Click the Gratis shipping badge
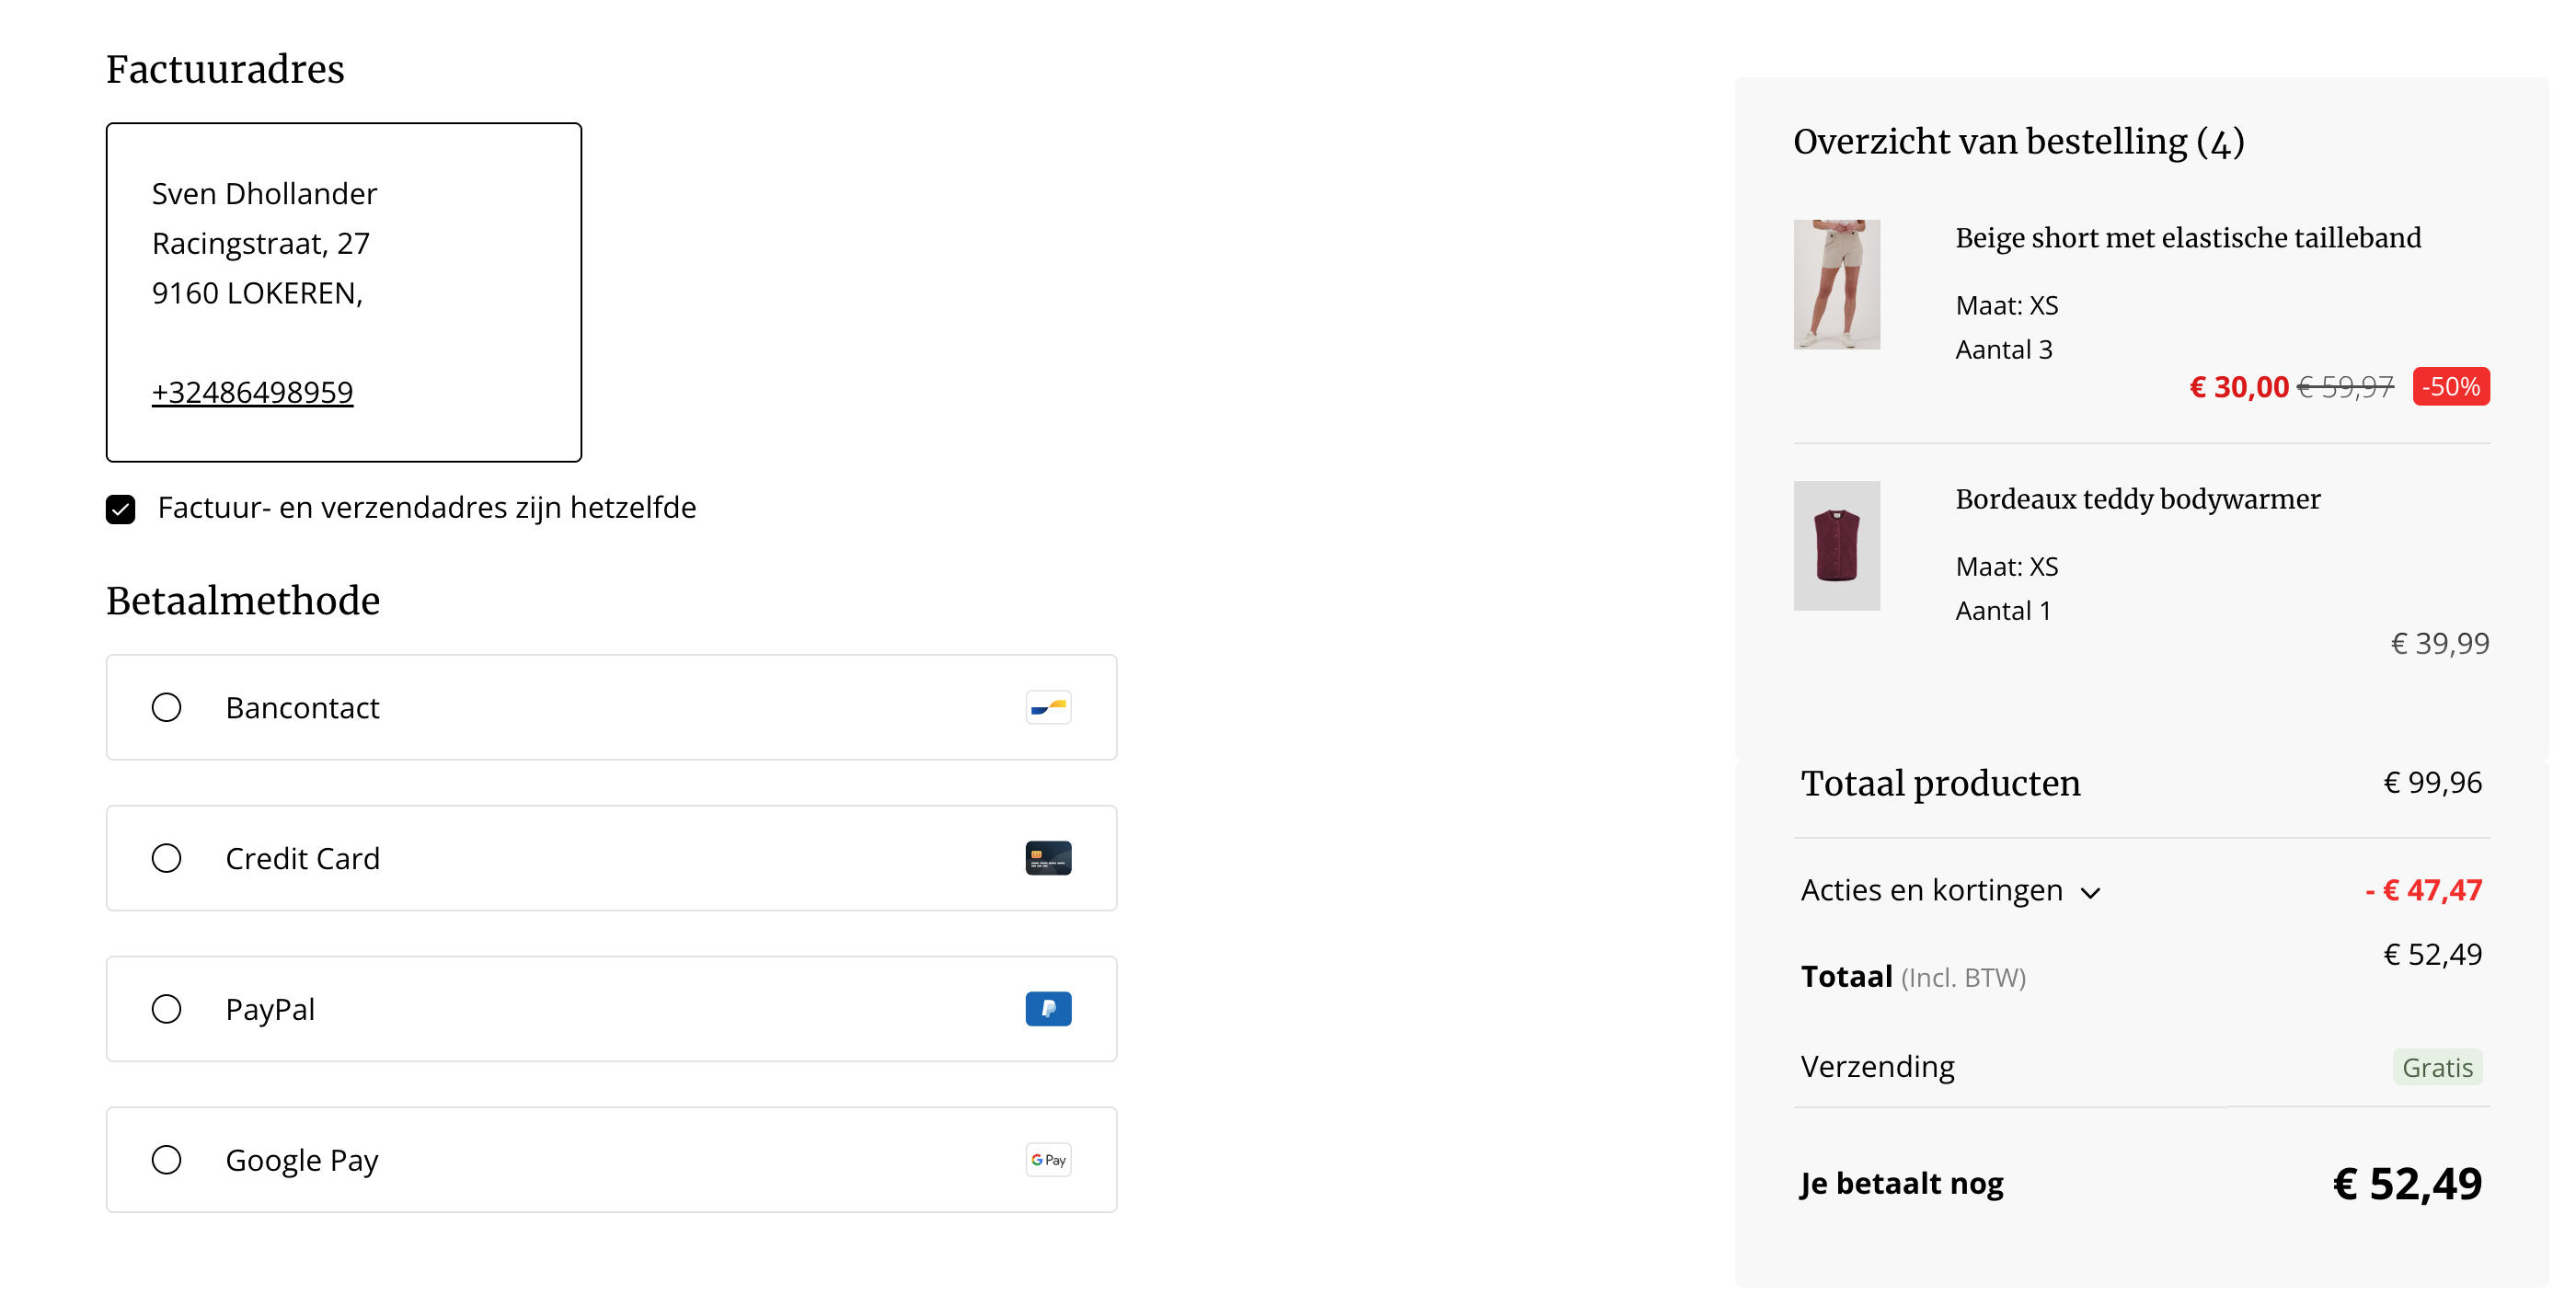Image resolution: width=2576 pixels, height=1306 pixels. [x=2437, y=1068]
